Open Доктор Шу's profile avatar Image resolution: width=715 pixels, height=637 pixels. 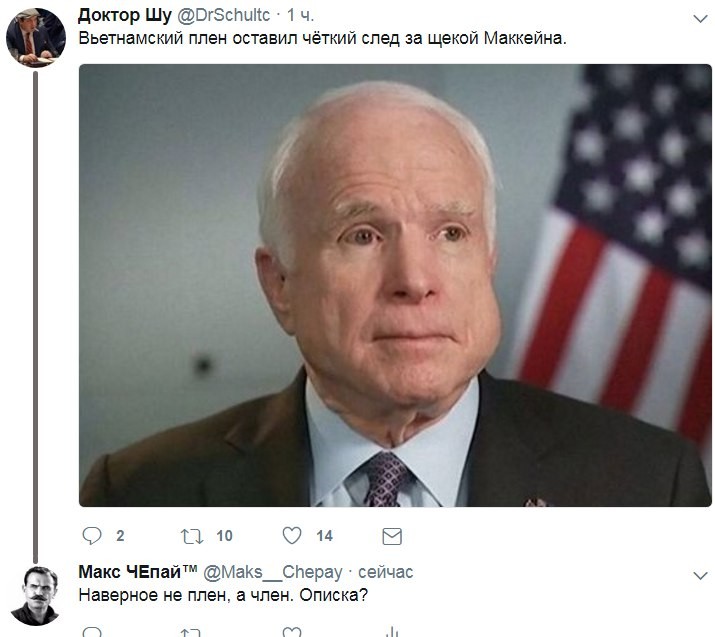[36, 38]
